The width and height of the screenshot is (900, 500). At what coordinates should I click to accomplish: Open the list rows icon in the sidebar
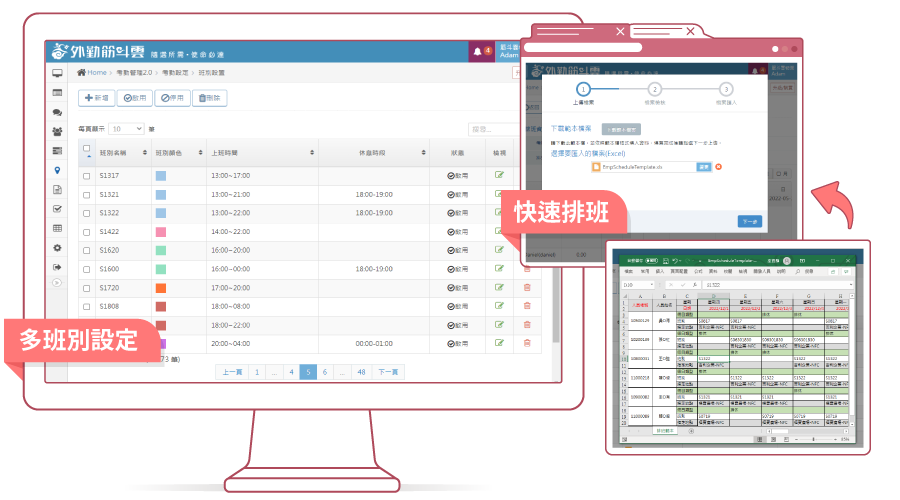[x=57, y=151]
